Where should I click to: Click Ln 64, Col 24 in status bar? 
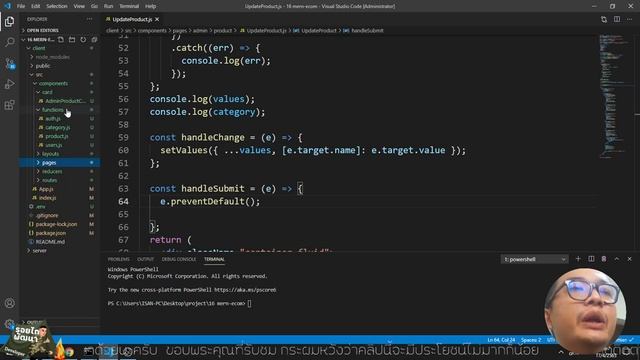tap(501, 340)
